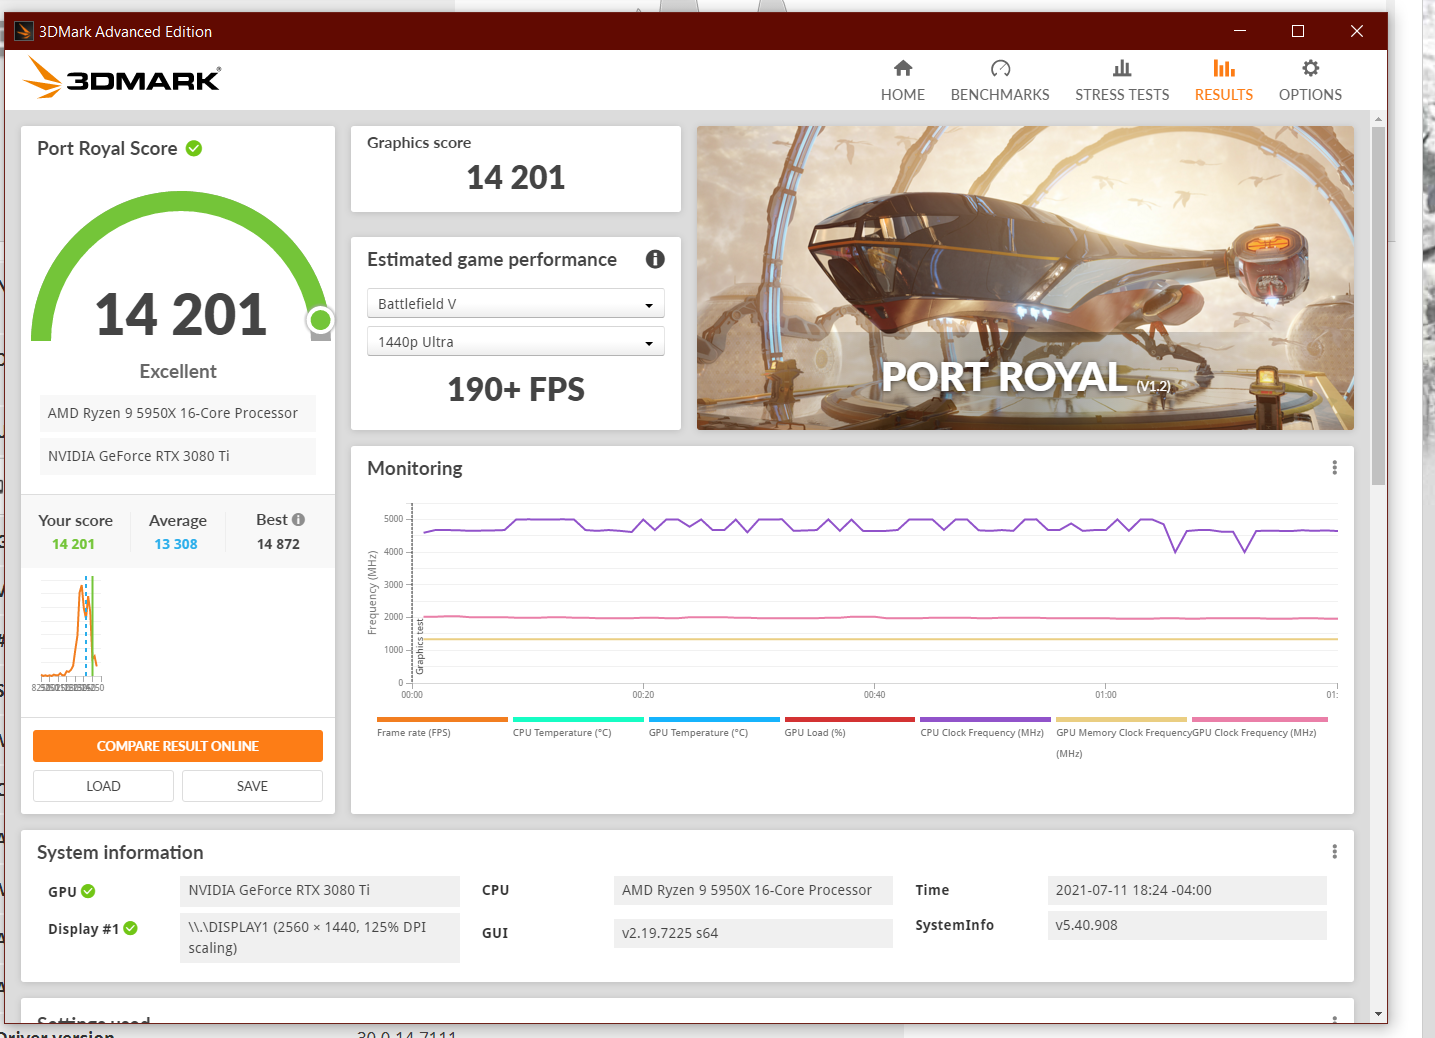Click the Port Royal benchmark image
Screen dimensions: 1435x1038
click(x=1025, y=278)
